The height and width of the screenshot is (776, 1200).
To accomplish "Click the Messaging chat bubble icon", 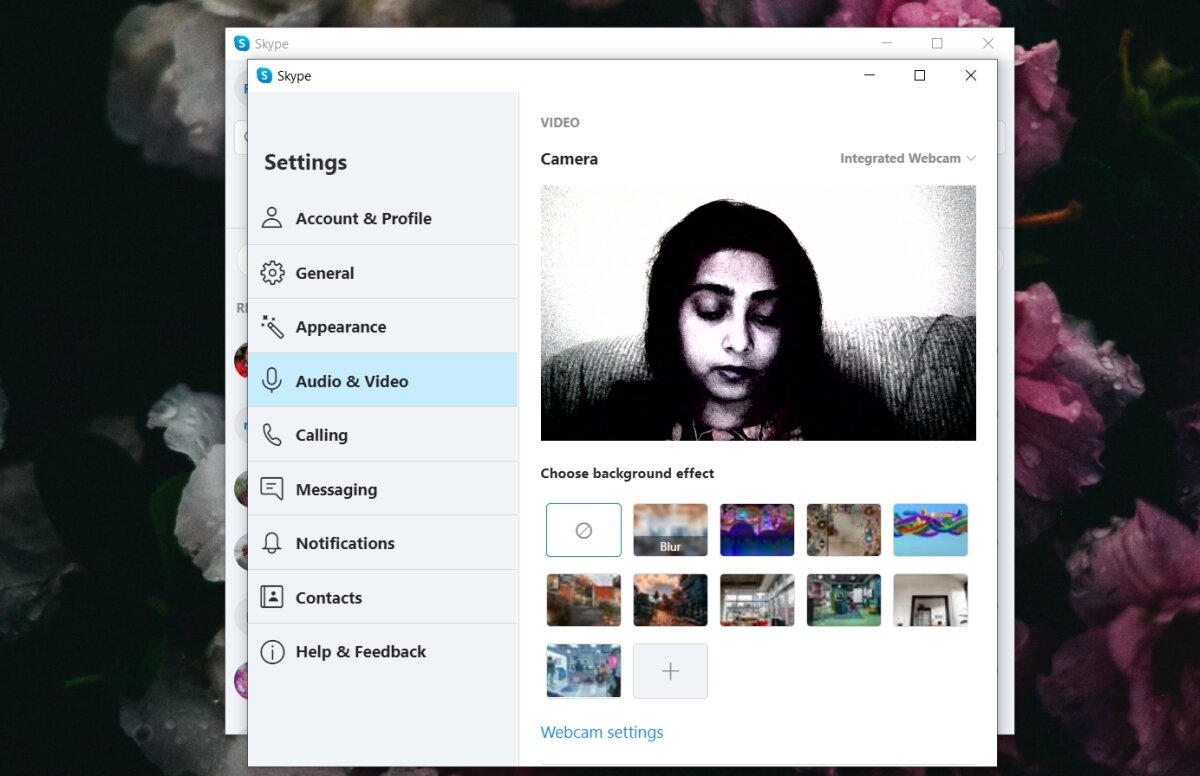I will (272, 489).
